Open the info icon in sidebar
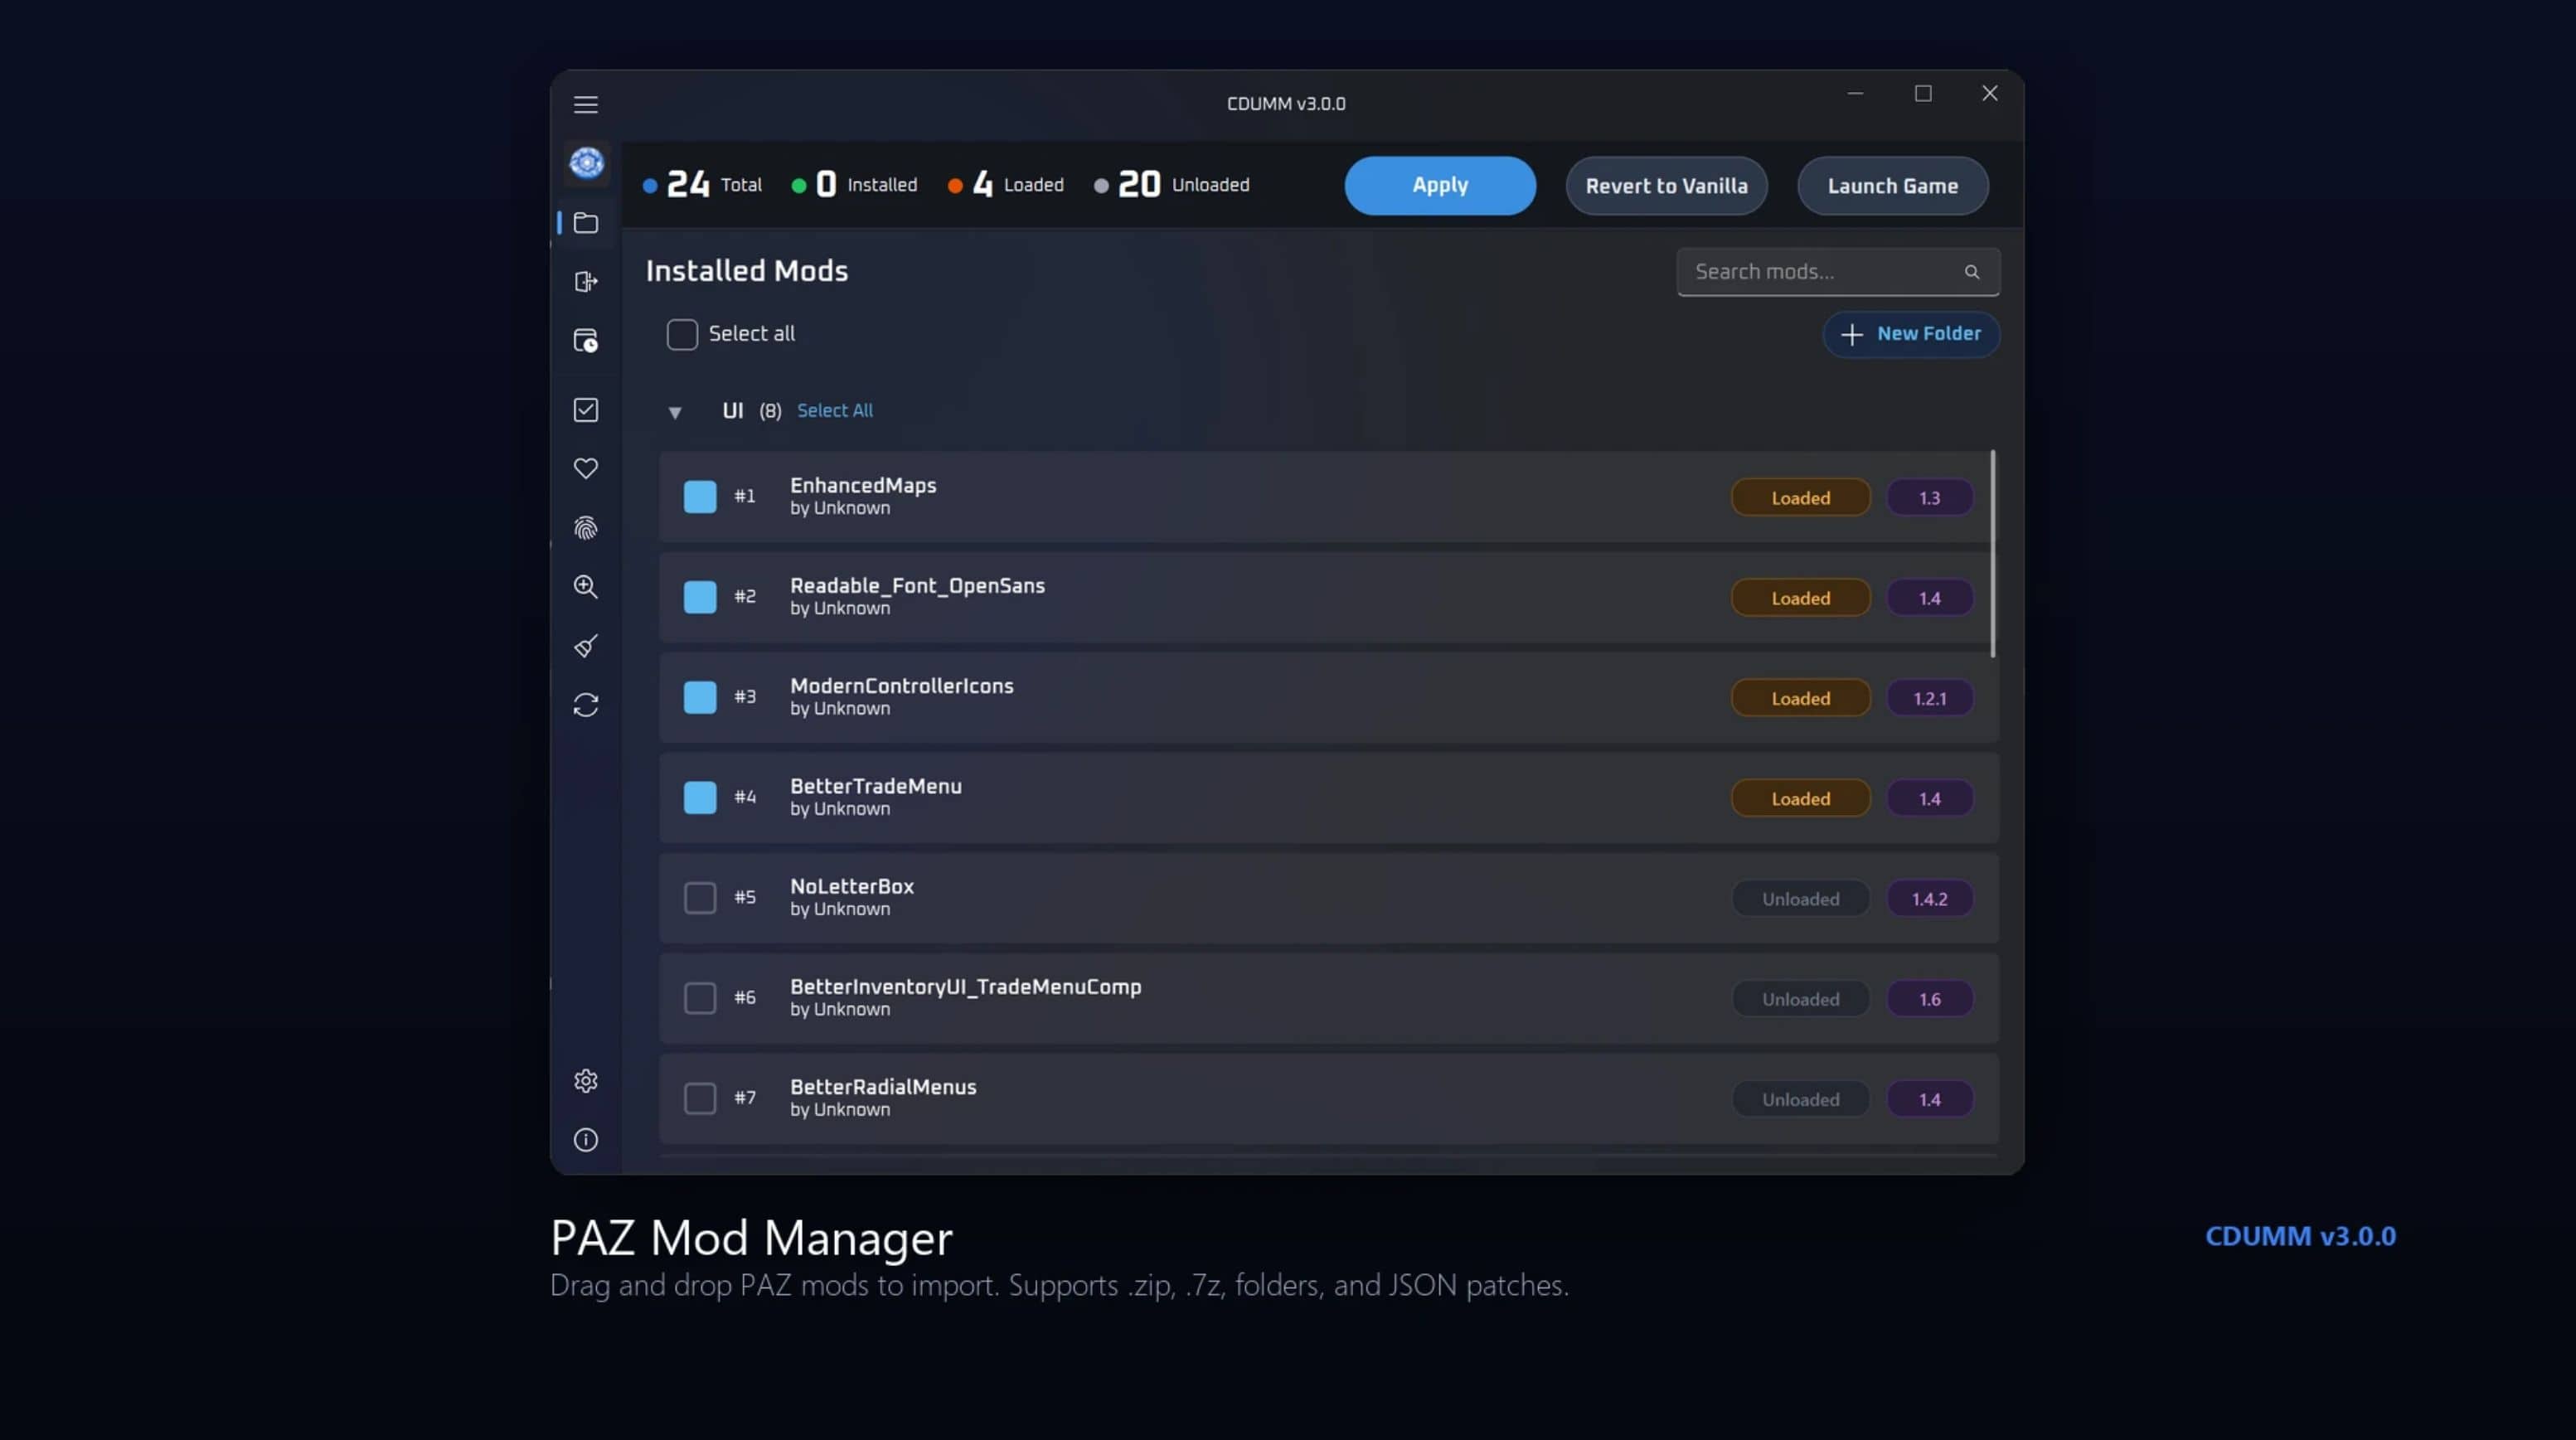Screen dimensions: 2576x1440 coord(586,1140)
